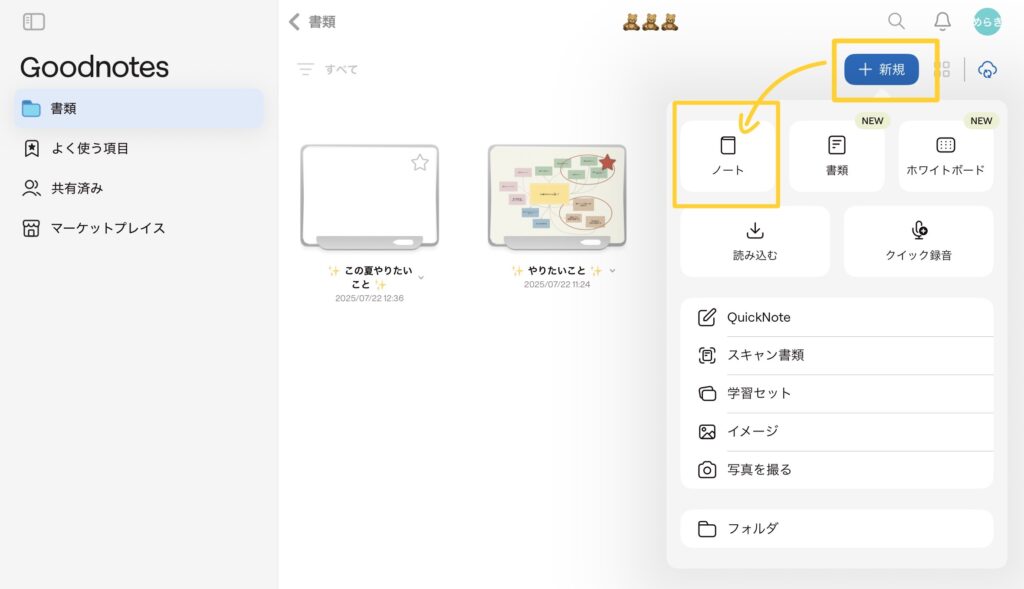Select スキャン書類 from the menu

point(765,355)
